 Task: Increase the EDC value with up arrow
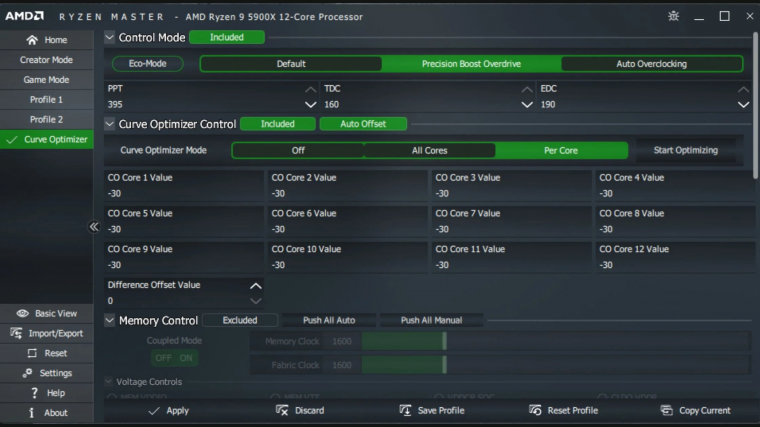pyautogui.click(x=743, y=89)
